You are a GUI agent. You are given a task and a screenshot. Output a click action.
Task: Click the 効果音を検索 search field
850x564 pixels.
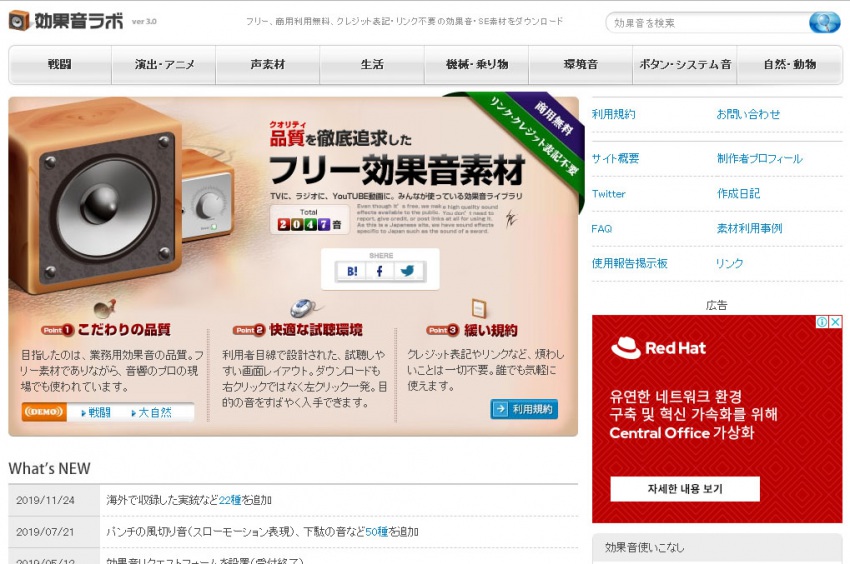[707, 23]
